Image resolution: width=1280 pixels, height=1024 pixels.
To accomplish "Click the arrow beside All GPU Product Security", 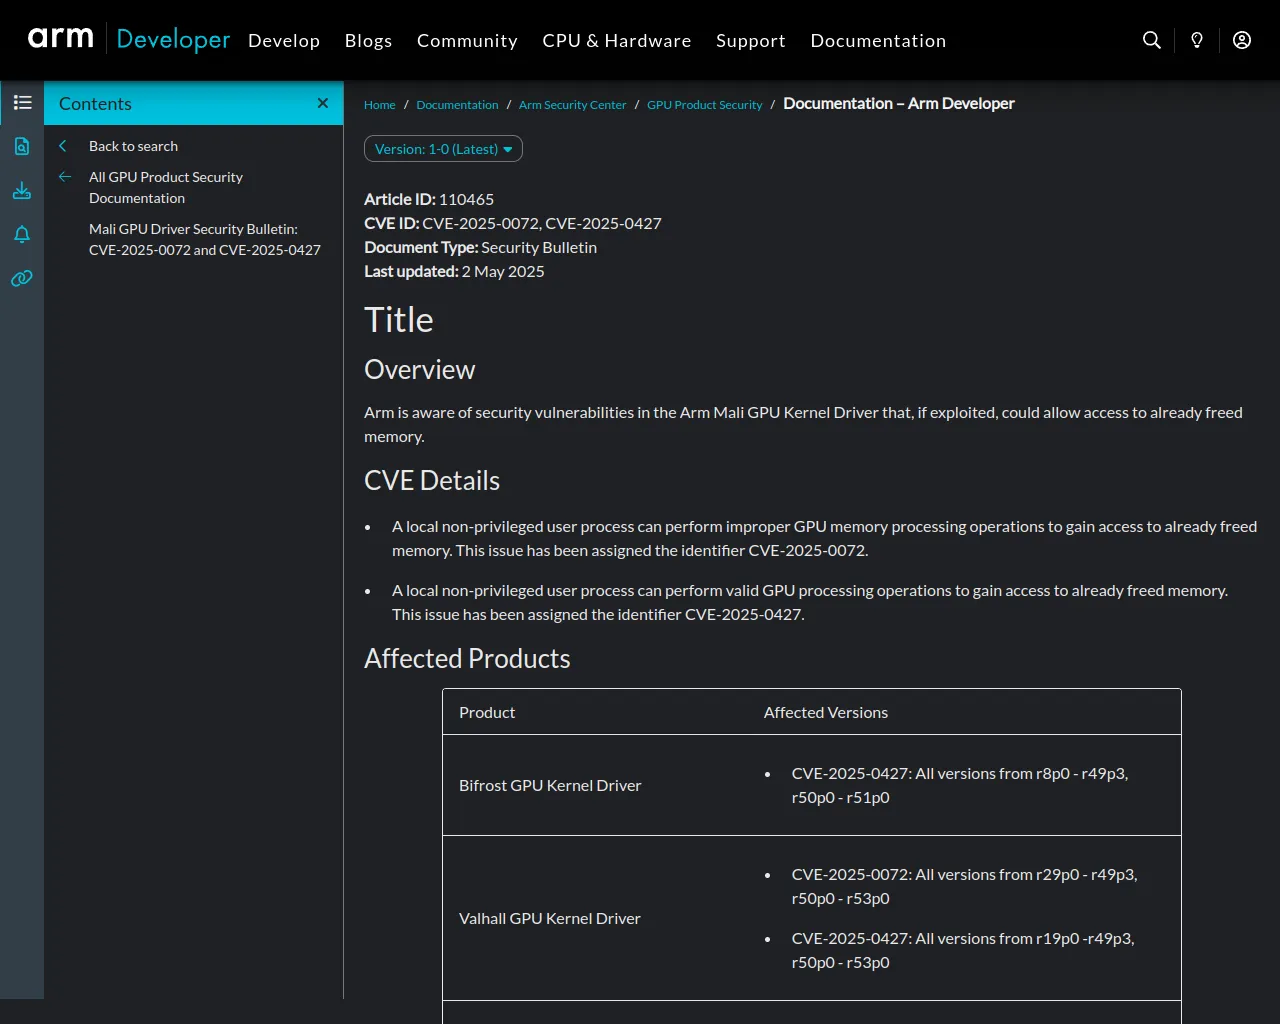I will pyautogui.click(x=65, y=177).
